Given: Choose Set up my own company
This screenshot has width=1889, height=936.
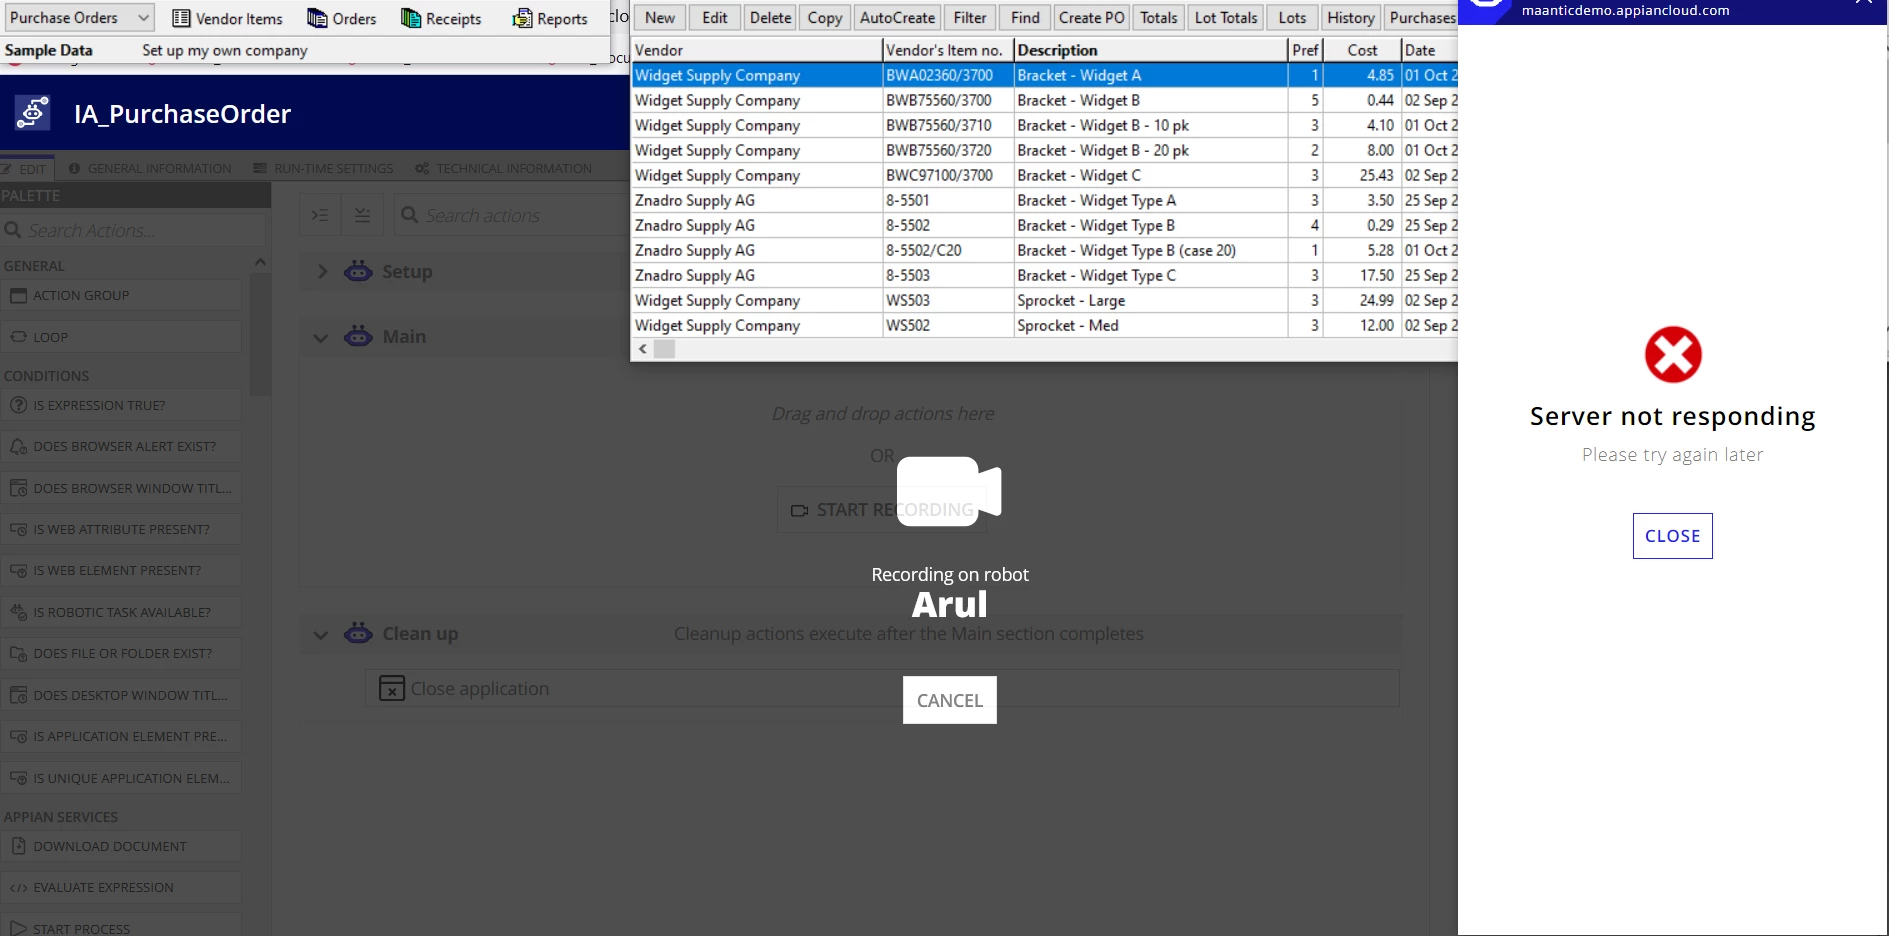Looking at the screenshot, I should coord(225,50).
